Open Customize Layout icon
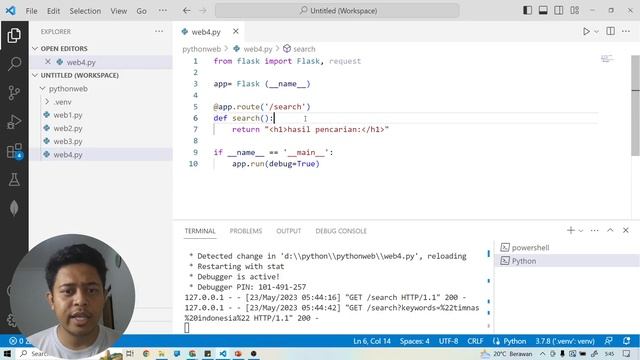 pos(575,11)
